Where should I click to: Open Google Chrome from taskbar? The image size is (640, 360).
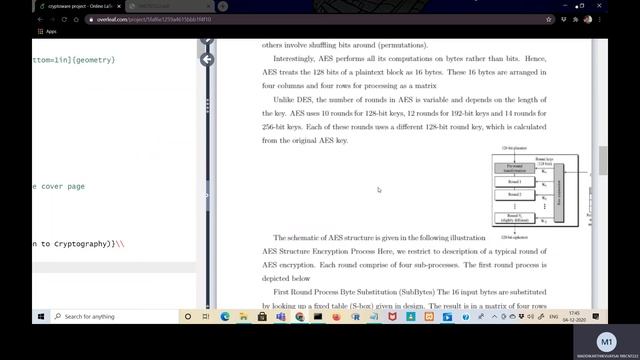coord(300,316)
